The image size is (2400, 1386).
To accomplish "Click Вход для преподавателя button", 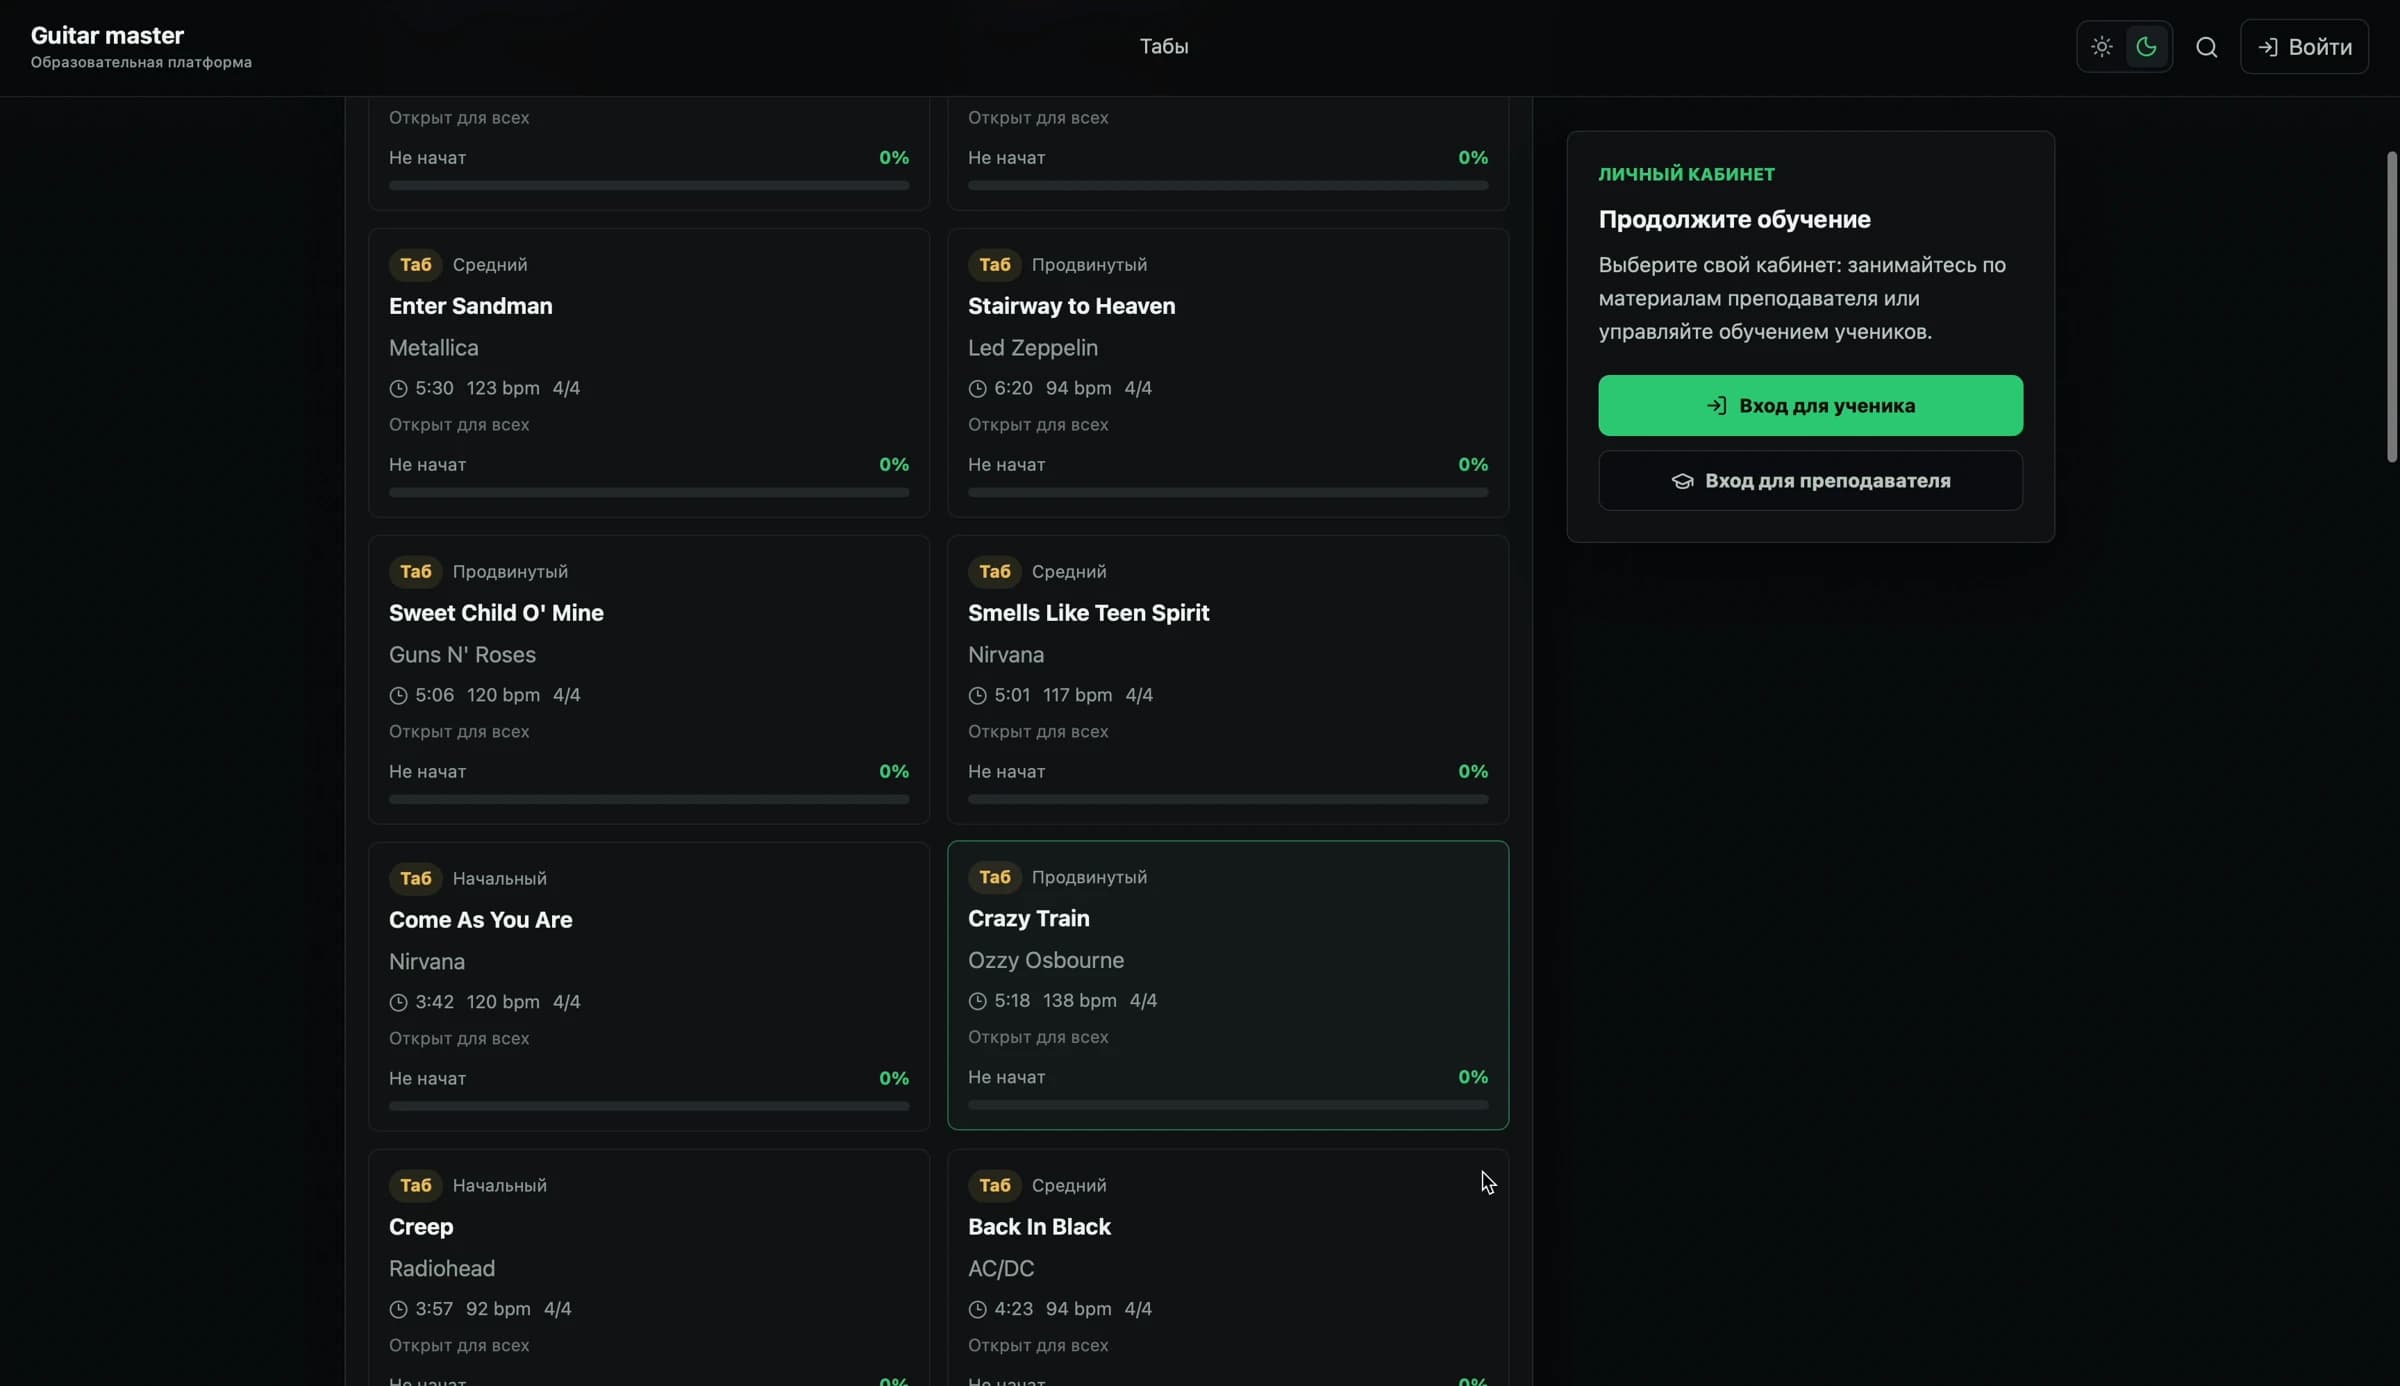I will coord(1810,481).
